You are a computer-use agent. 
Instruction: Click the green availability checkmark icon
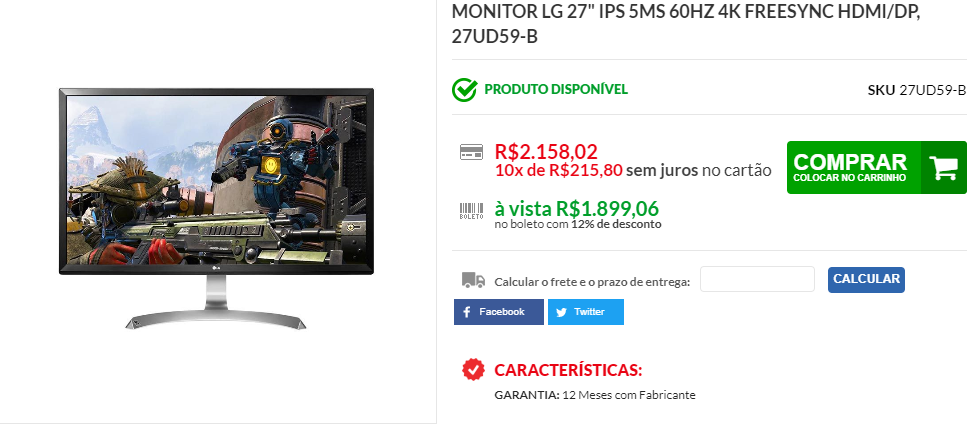(x=464, y=90)
